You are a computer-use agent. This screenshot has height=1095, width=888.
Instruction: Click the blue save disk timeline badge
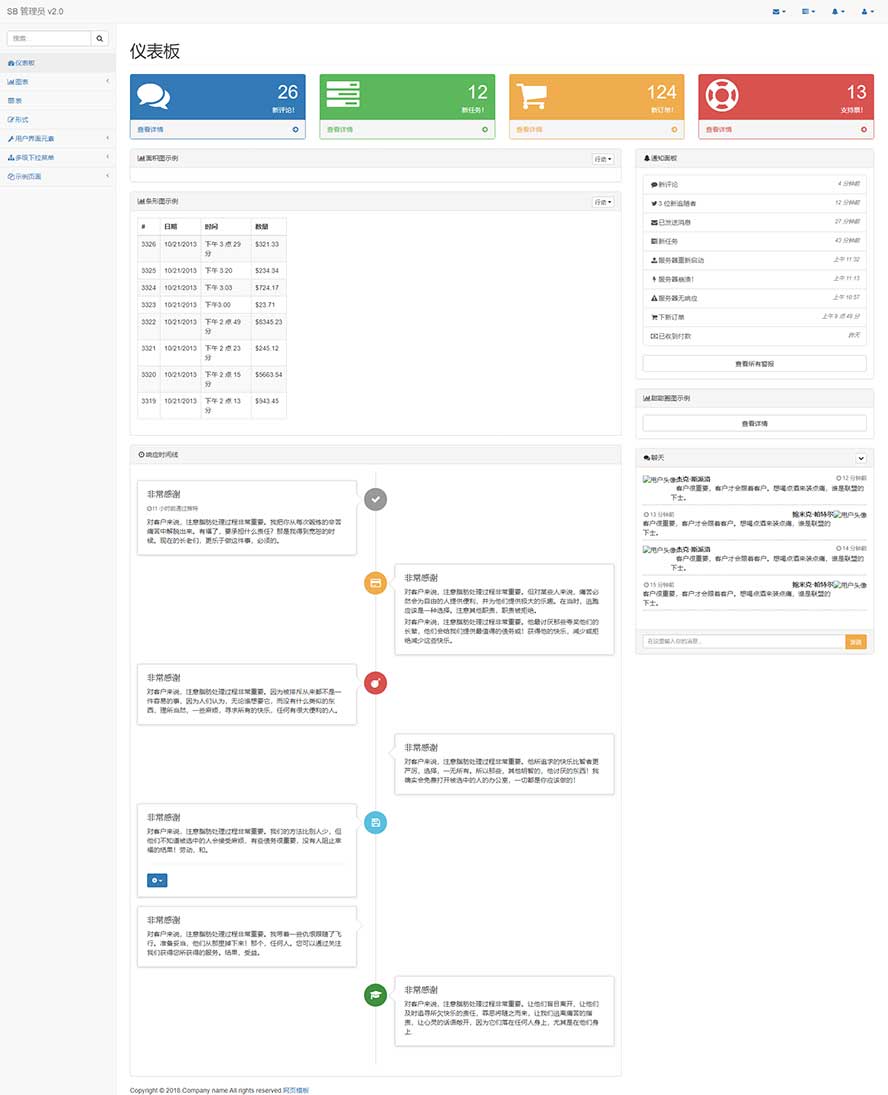(x=375, y=822)
